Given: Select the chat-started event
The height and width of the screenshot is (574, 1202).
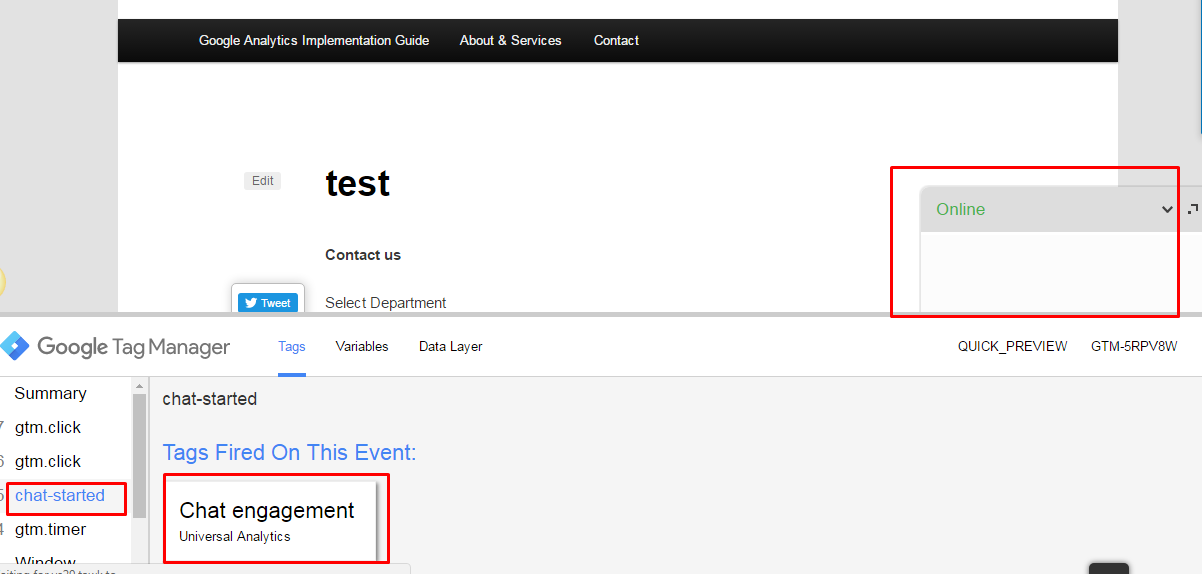Looking at the screenshot, I should click(x=60, y=496).
